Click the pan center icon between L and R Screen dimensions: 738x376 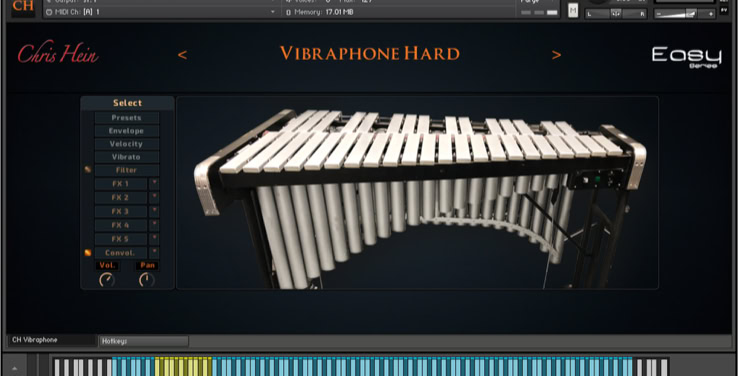(616, 14)
